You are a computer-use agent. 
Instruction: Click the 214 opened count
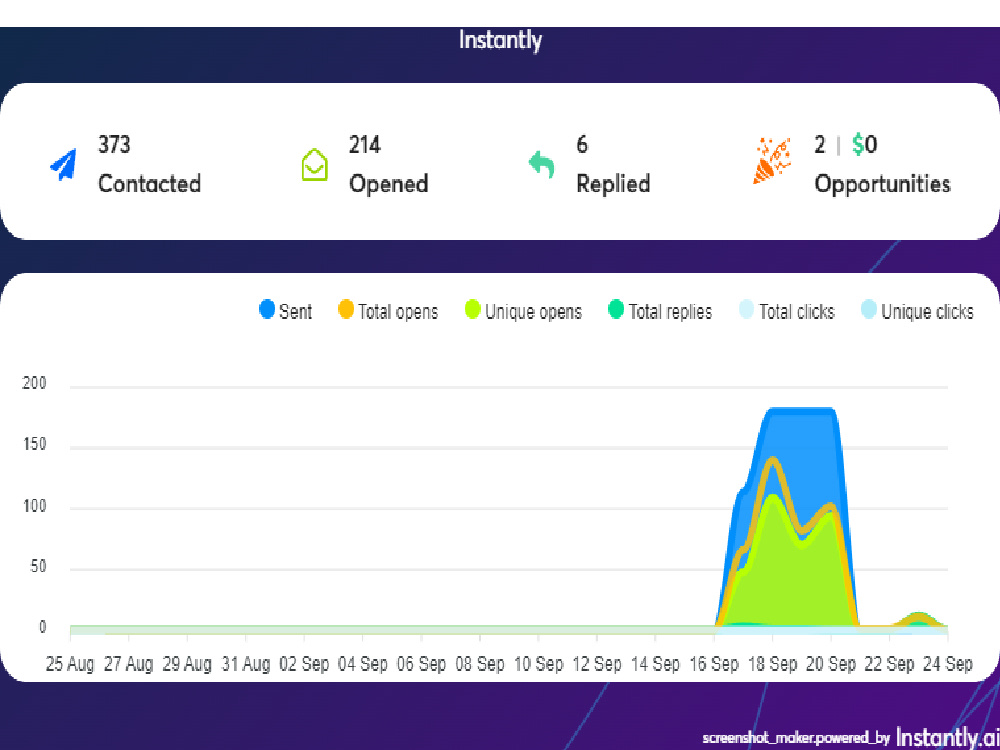[x=365, y=145]
